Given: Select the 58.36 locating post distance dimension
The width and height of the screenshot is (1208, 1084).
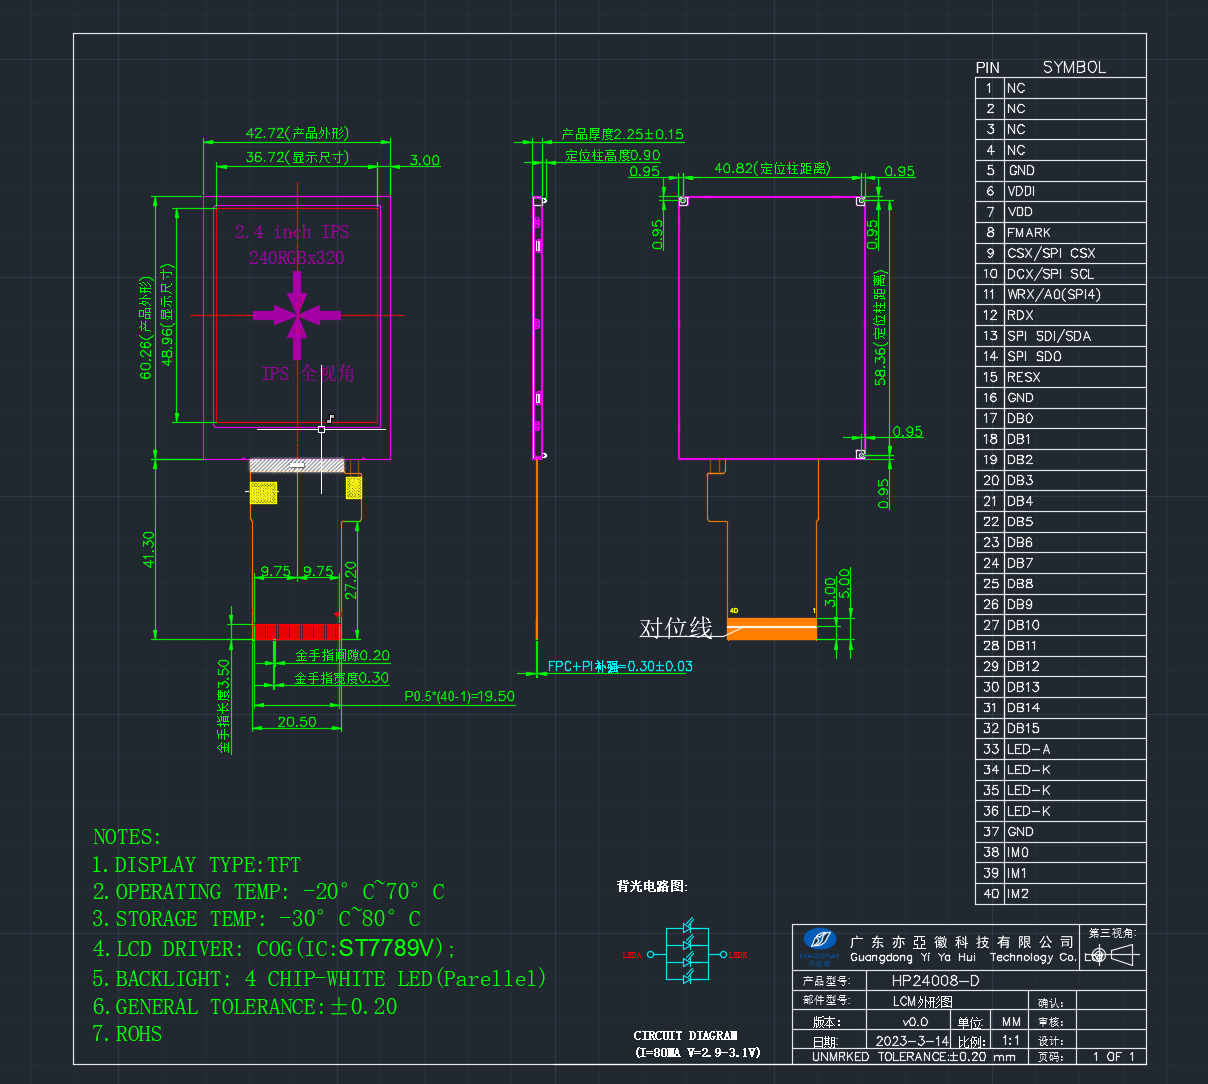Looking at the screenshot, I should 880,328.
